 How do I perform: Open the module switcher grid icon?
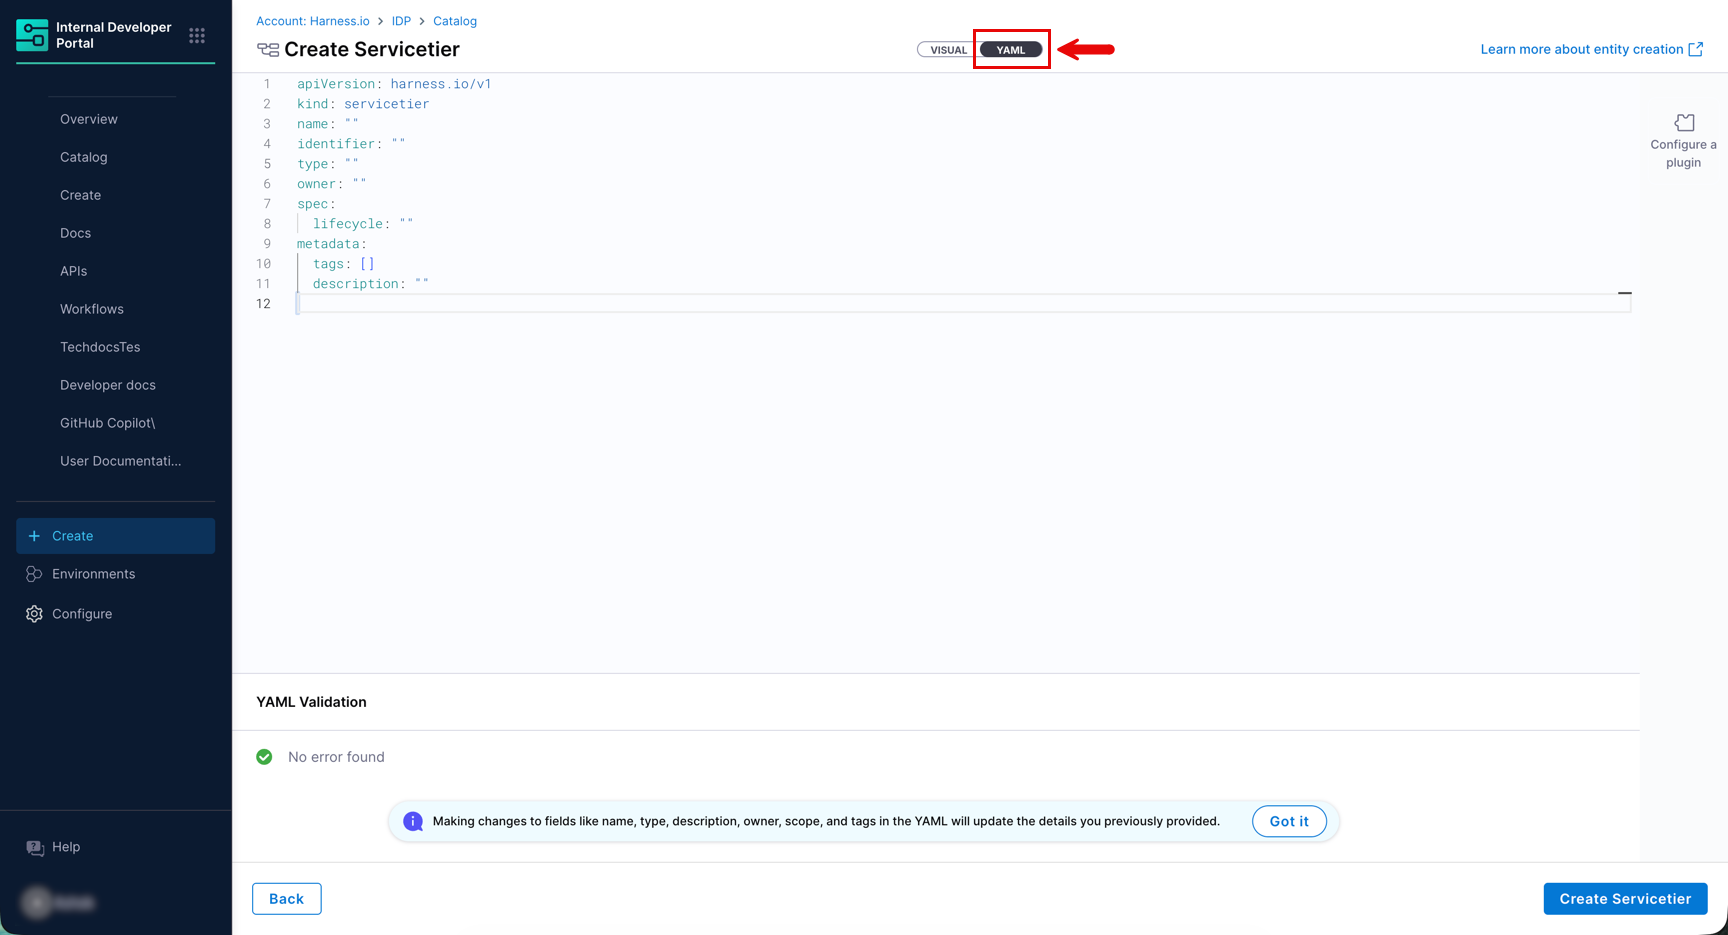(197, 36)
